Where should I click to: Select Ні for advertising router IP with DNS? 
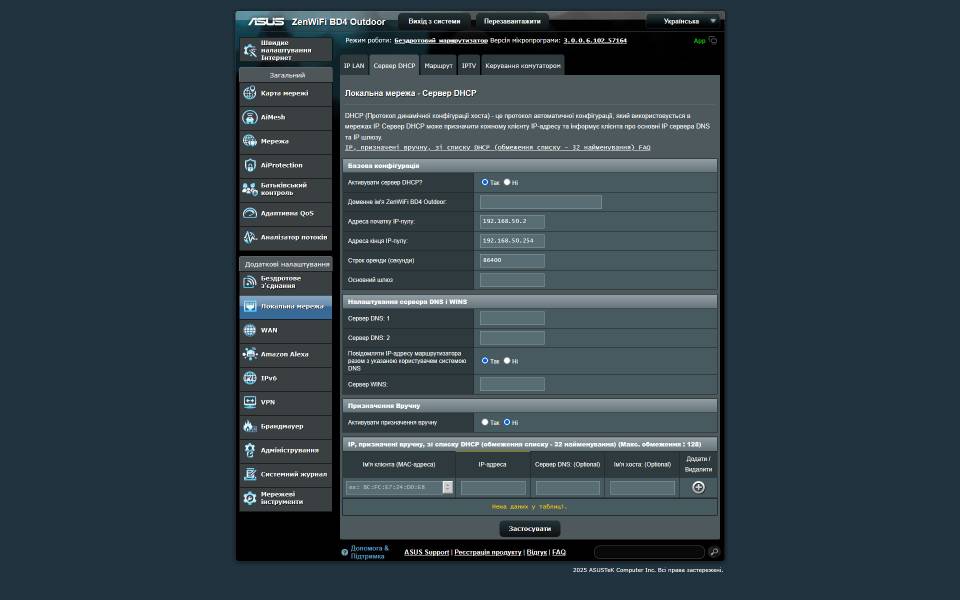click(507, 360)
